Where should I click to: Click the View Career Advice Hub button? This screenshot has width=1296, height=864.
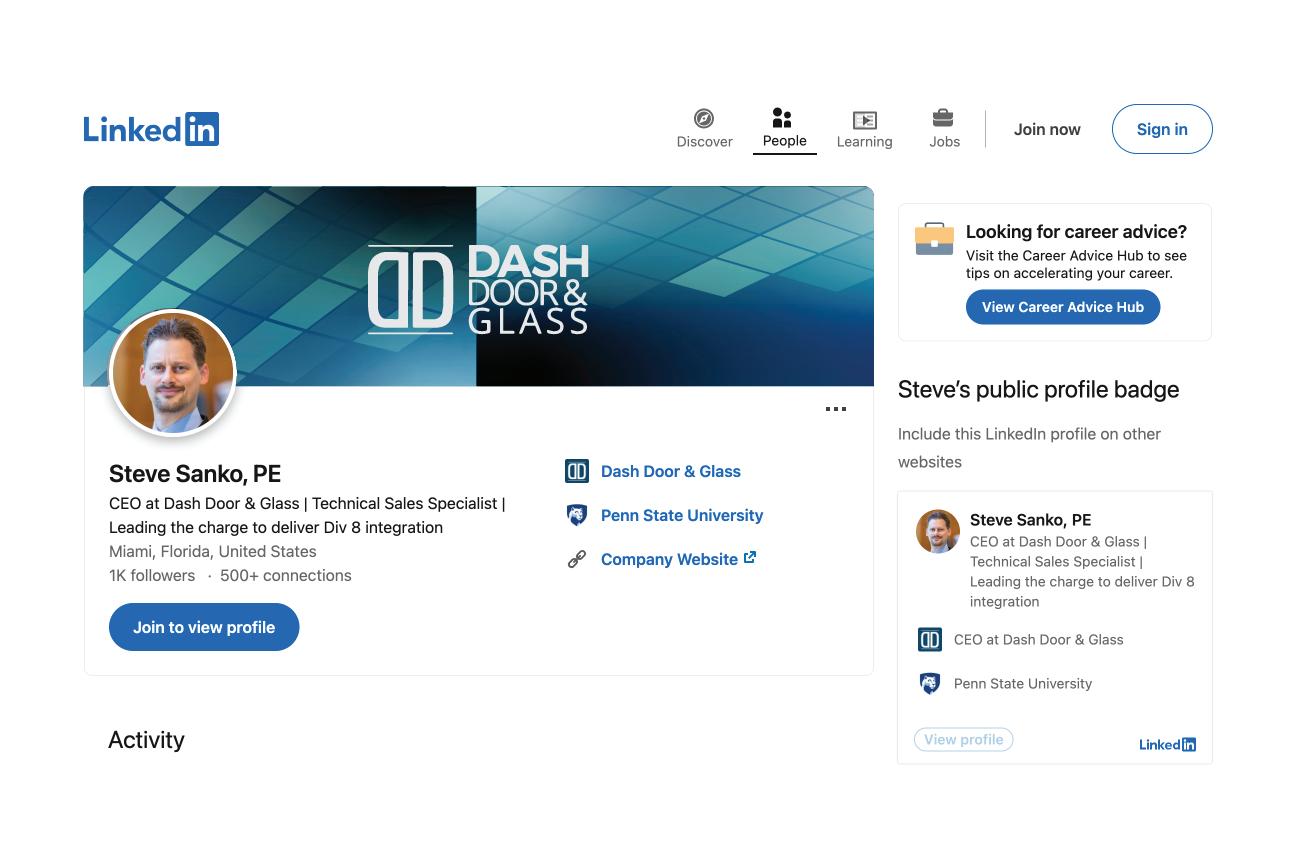pos(1063,307)
